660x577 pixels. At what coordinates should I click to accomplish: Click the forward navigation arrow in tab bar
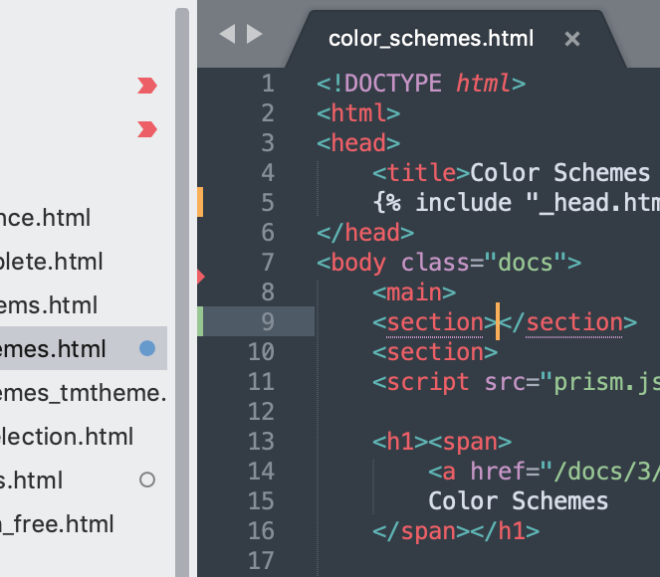pos(254,34)
